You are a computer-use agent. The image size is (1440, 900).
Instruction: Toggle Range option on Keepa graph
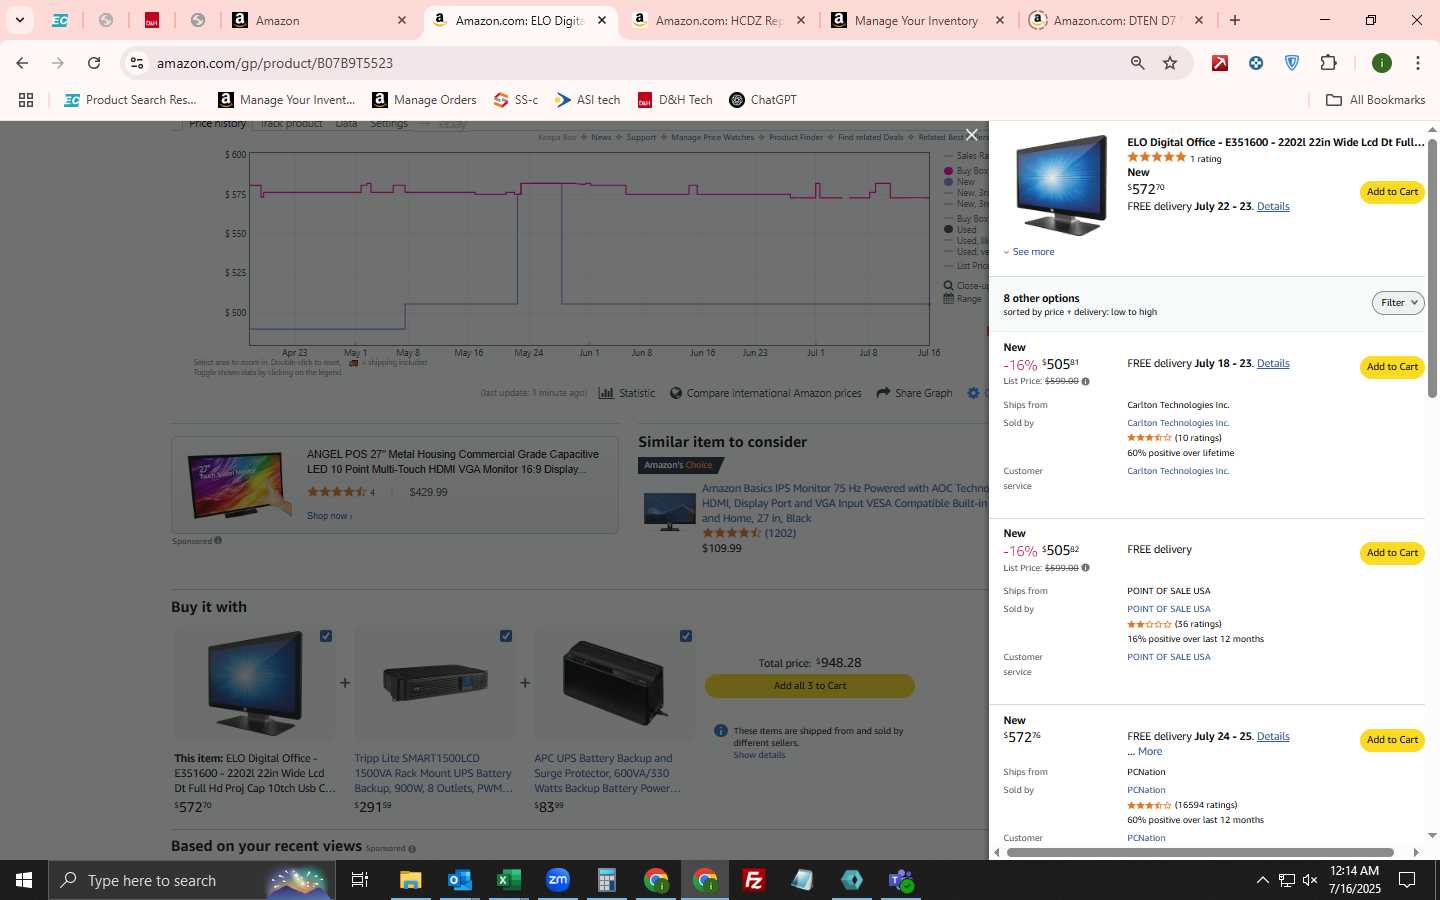[963, 299]
